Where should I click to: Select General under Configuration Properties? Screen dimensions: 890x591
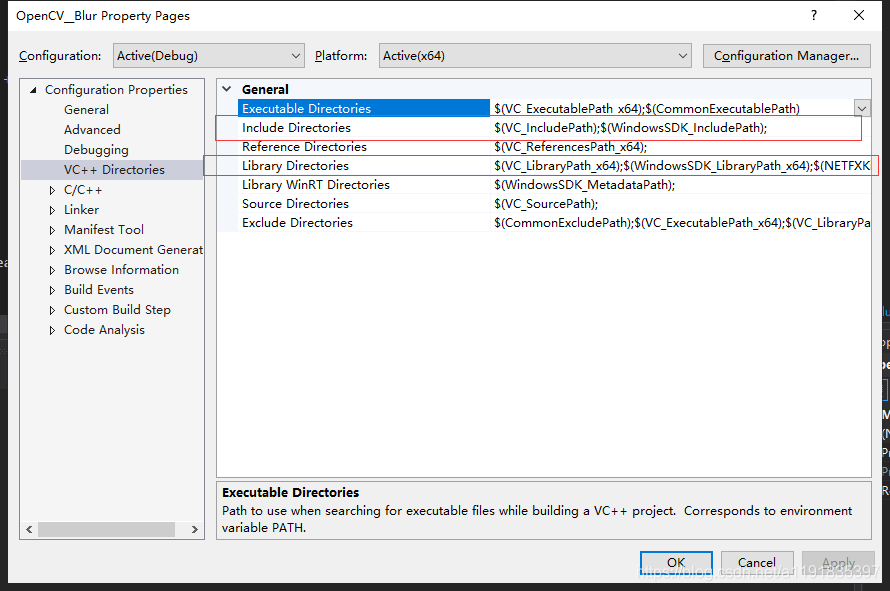86,110
